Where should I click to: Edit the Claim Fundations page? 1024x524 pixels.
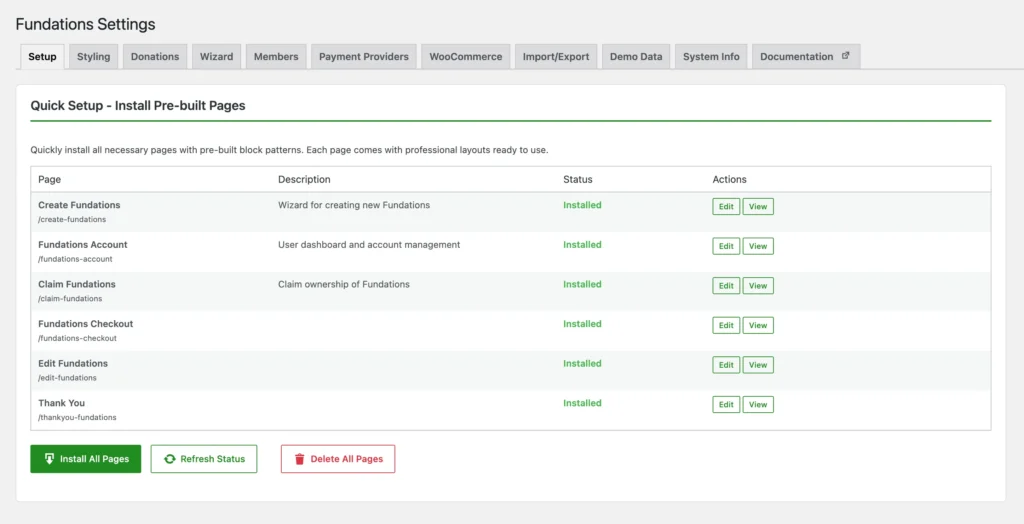pos(726,286)
